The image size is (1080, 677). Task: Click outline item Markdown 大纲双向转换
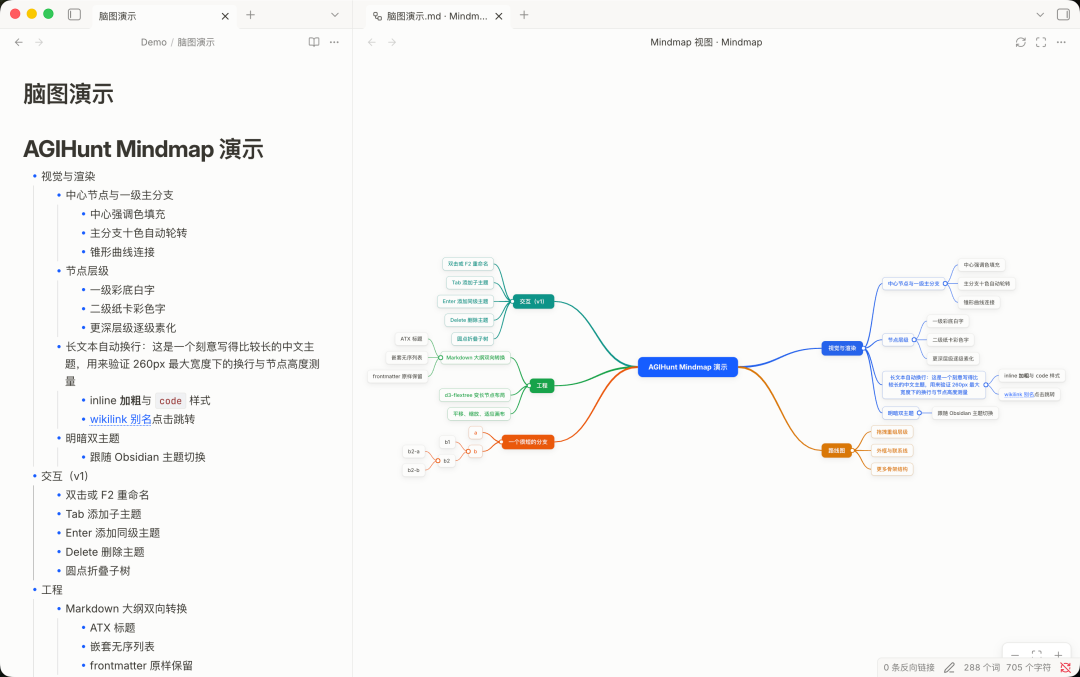coord(126,608)
